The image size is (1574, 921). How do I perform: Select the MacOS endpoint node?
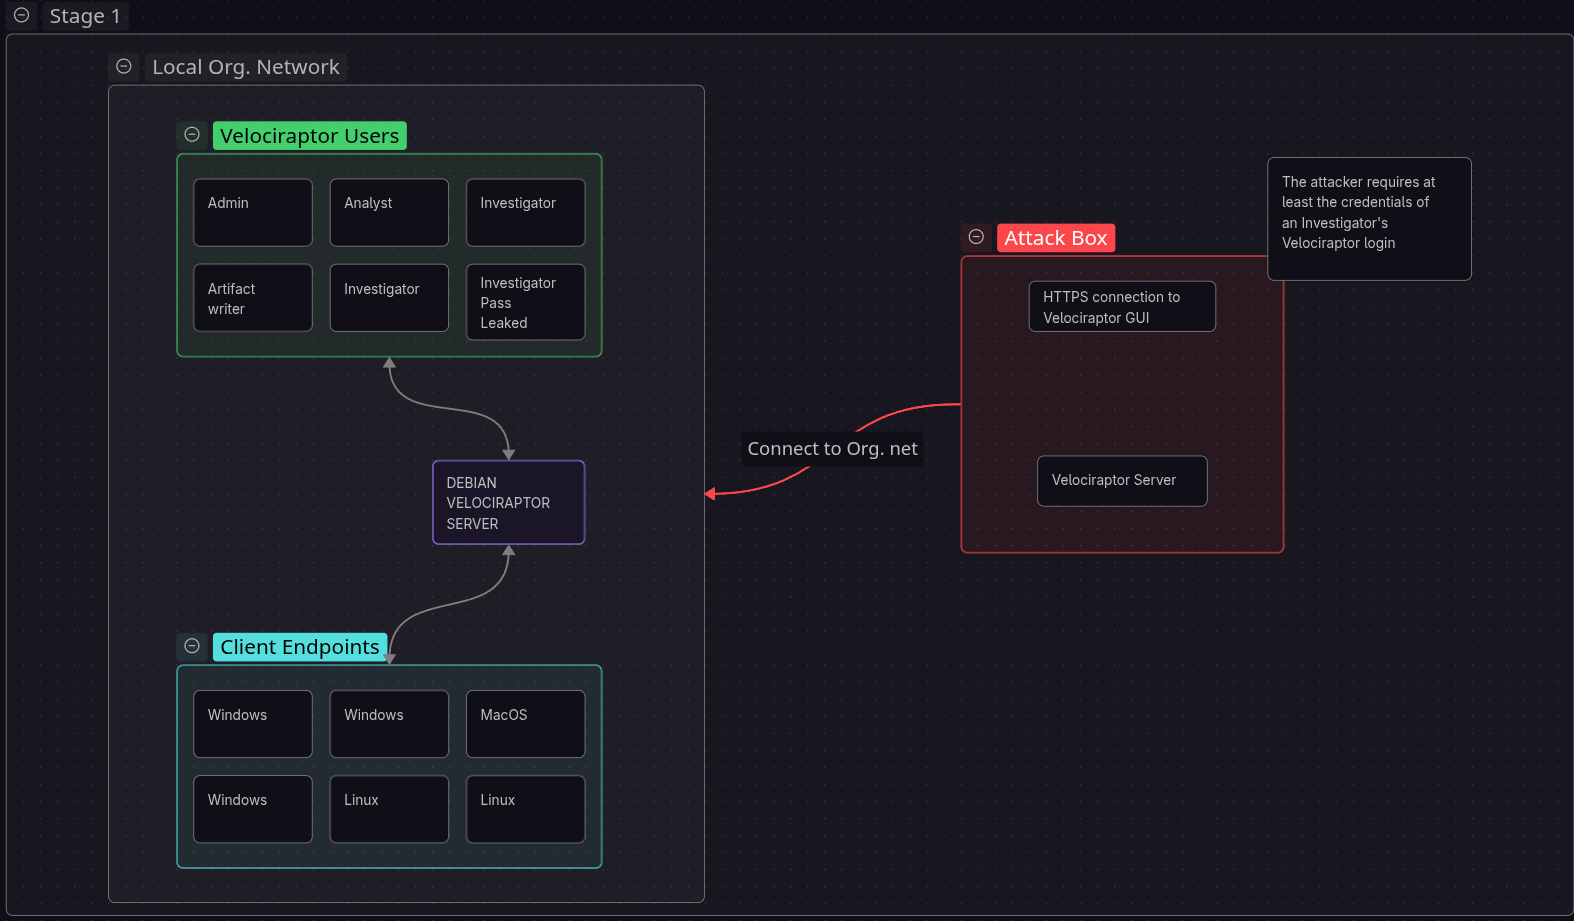click(526, 724)
